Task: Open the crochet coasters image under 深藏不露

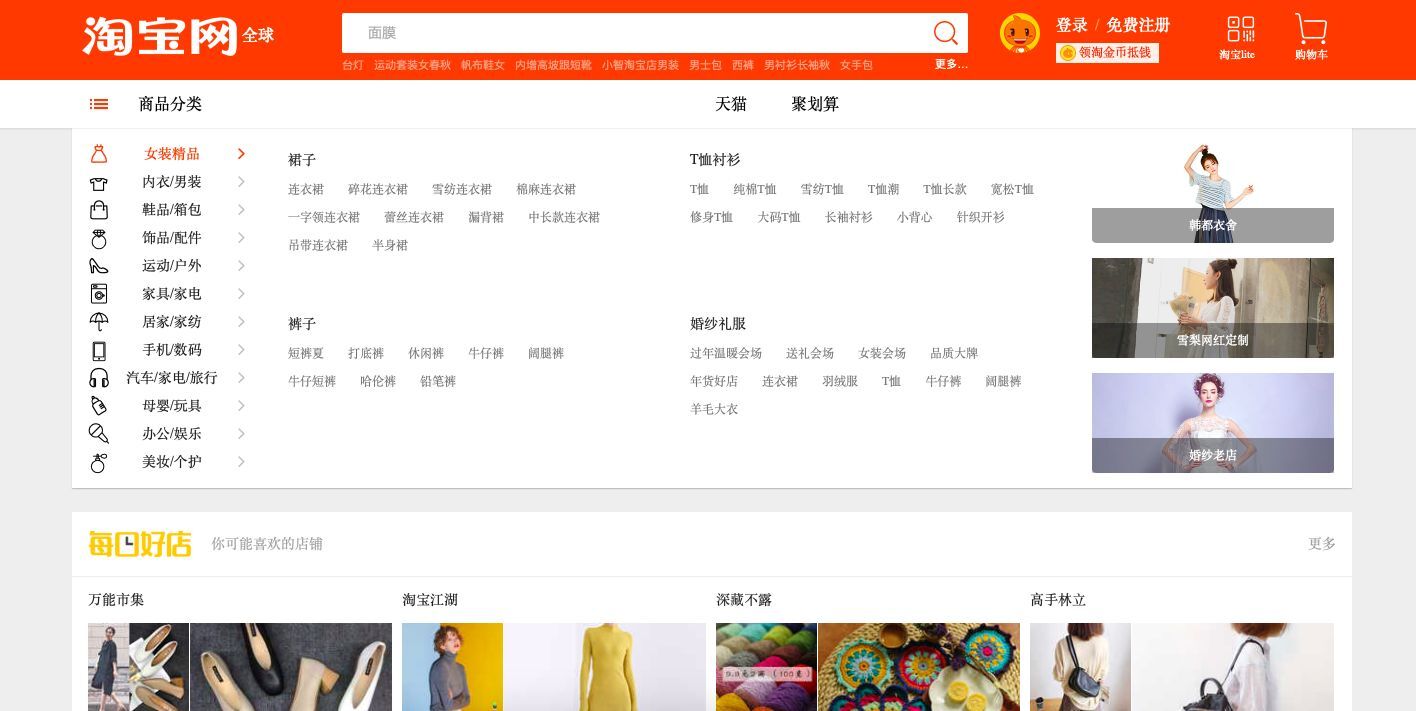Action: click(919, 667)
